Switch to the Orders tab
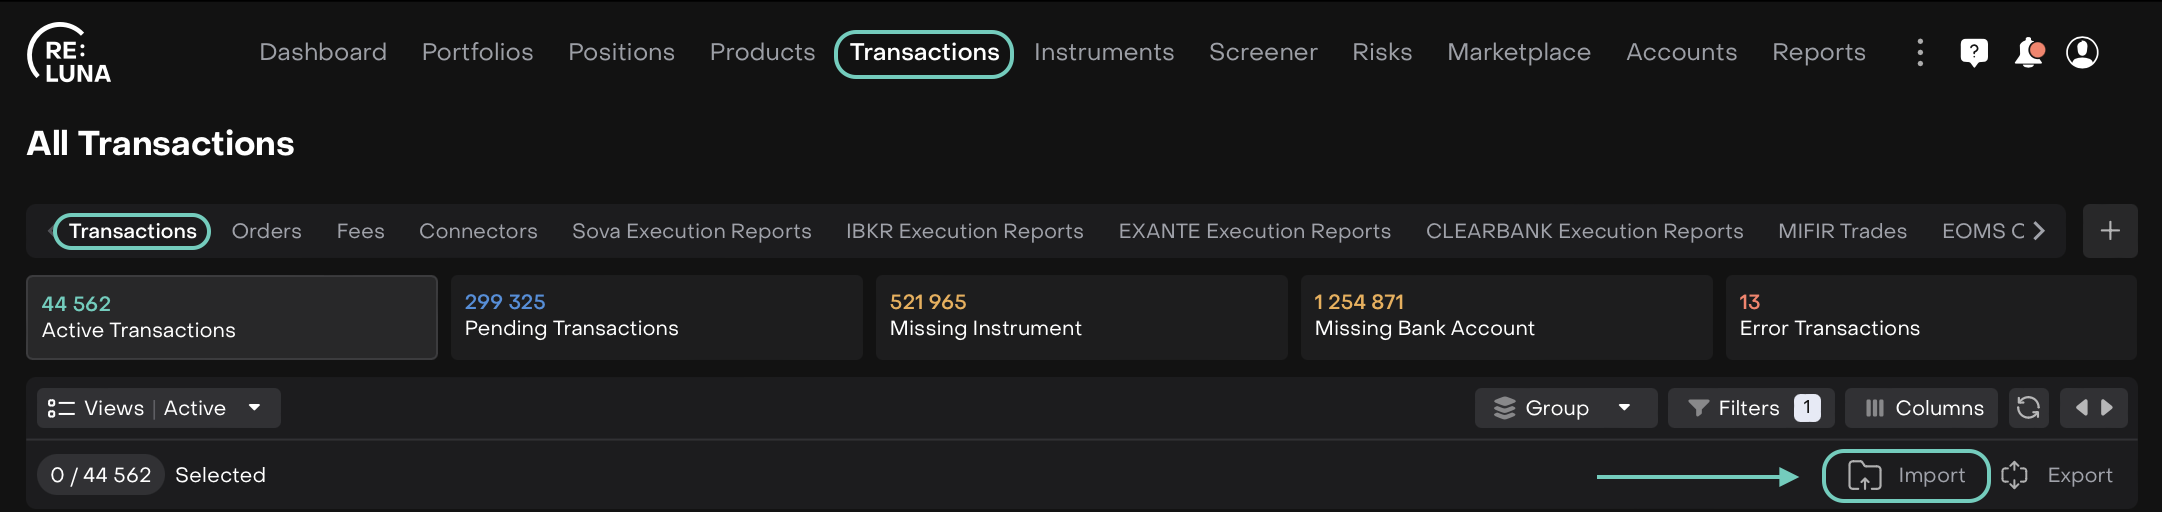 point(266,231)
